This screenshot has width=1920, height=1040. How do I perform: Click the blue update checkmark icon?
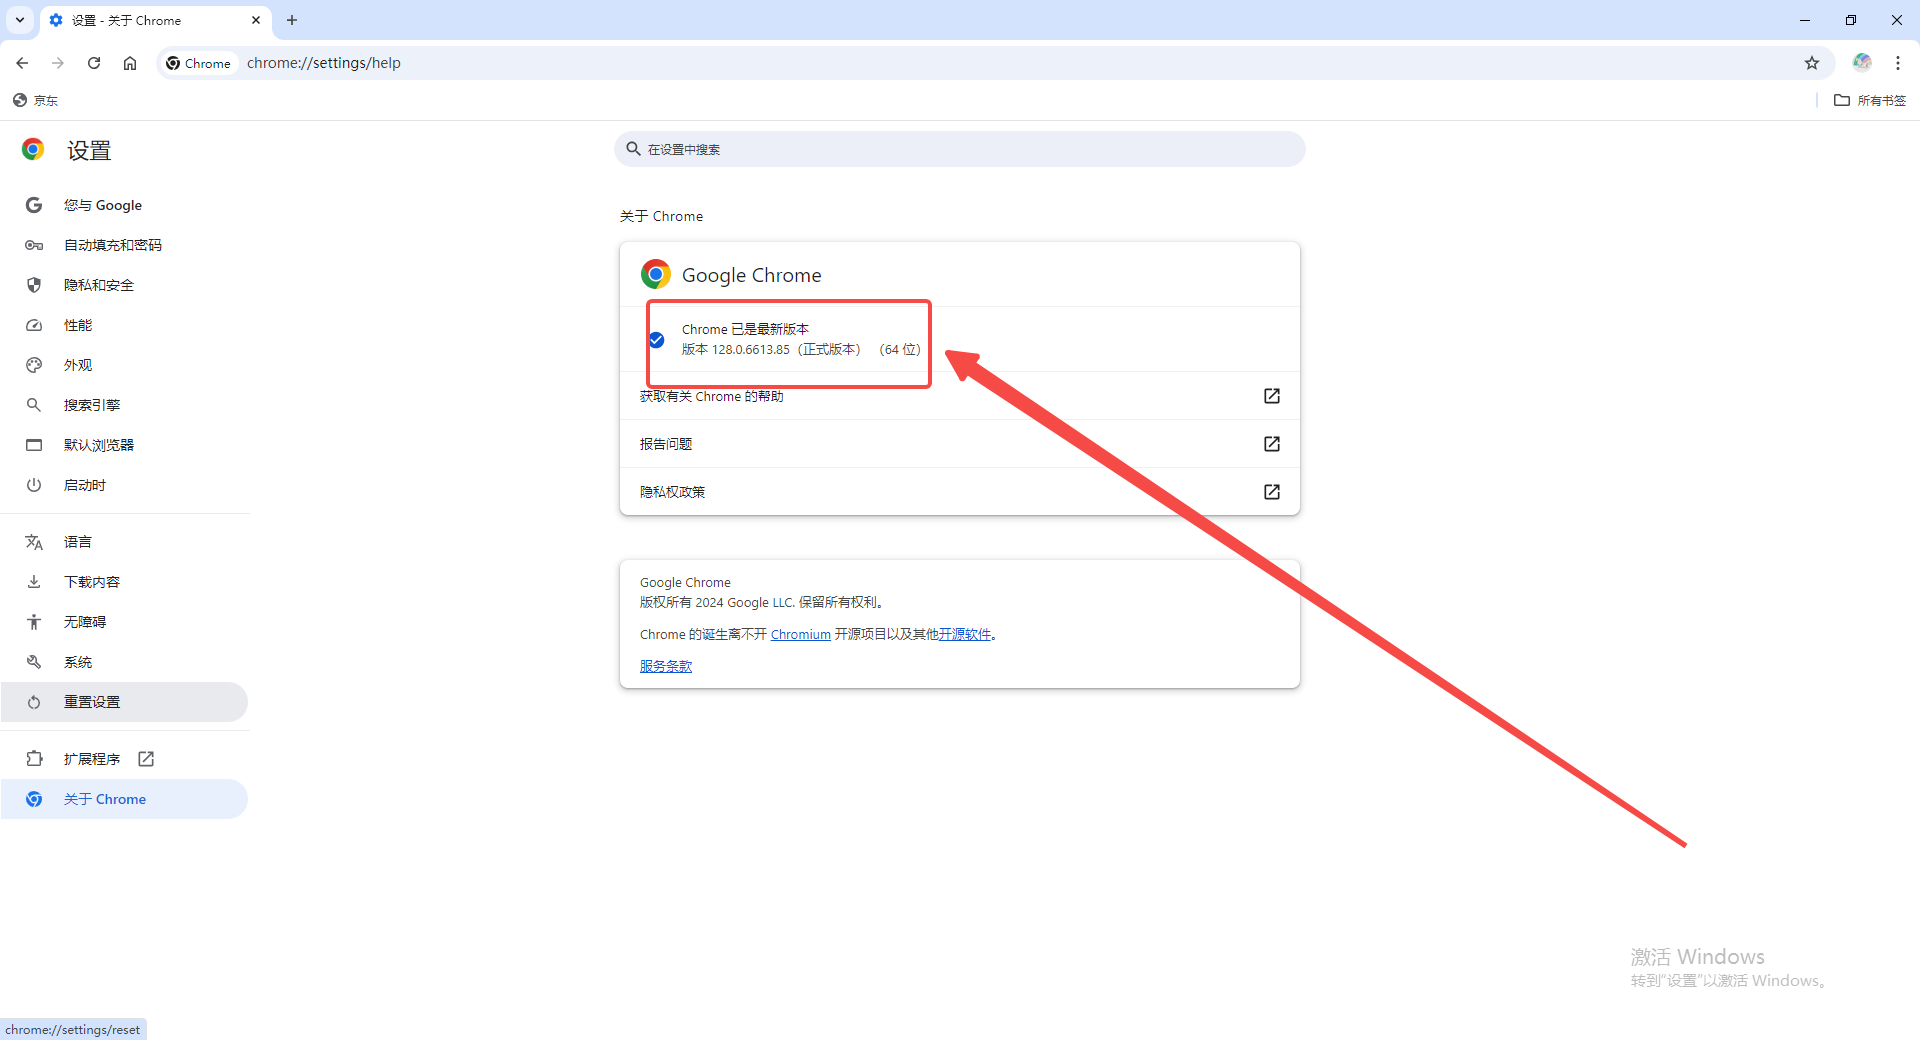pos(656,340)
